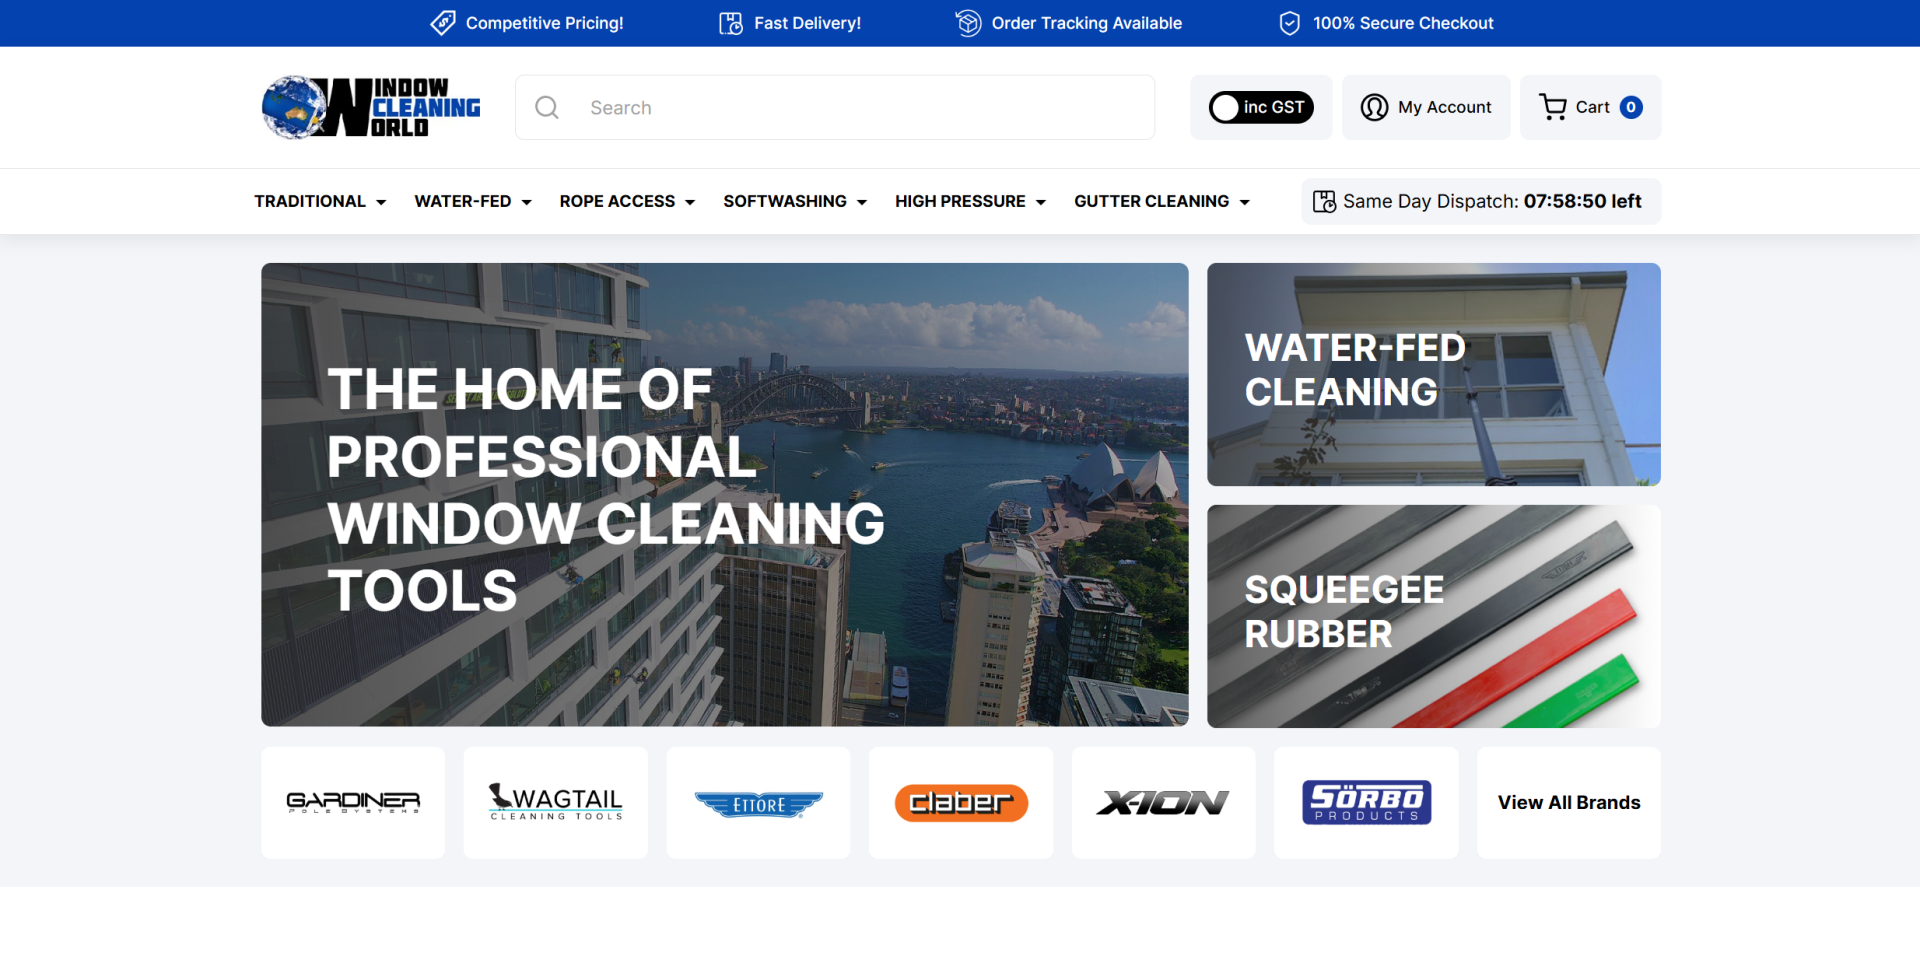Open the Ettore brand logo
The image size is (1920, 970).
click(x=758, y=803)
